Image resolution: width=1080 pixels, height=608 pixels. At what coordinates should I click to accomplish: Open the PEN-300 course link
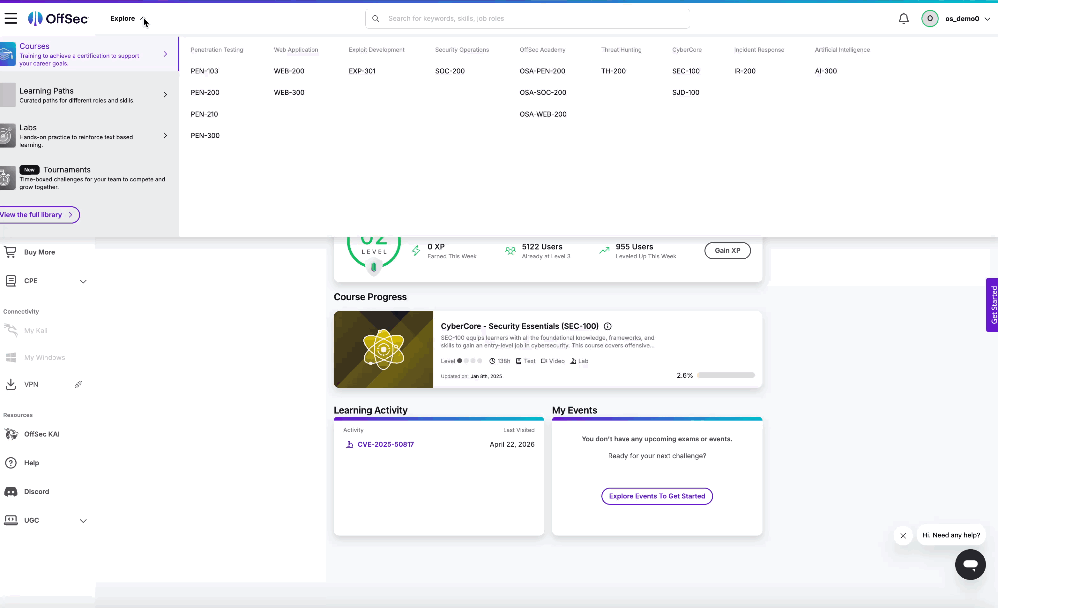205,136
